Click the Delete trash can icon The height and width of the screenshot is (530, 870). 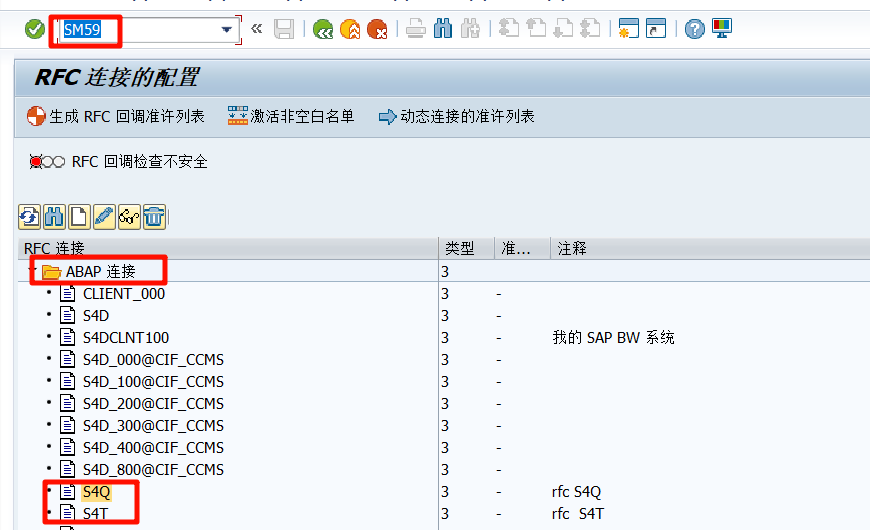pyautogui.click(x=154, y=217)
